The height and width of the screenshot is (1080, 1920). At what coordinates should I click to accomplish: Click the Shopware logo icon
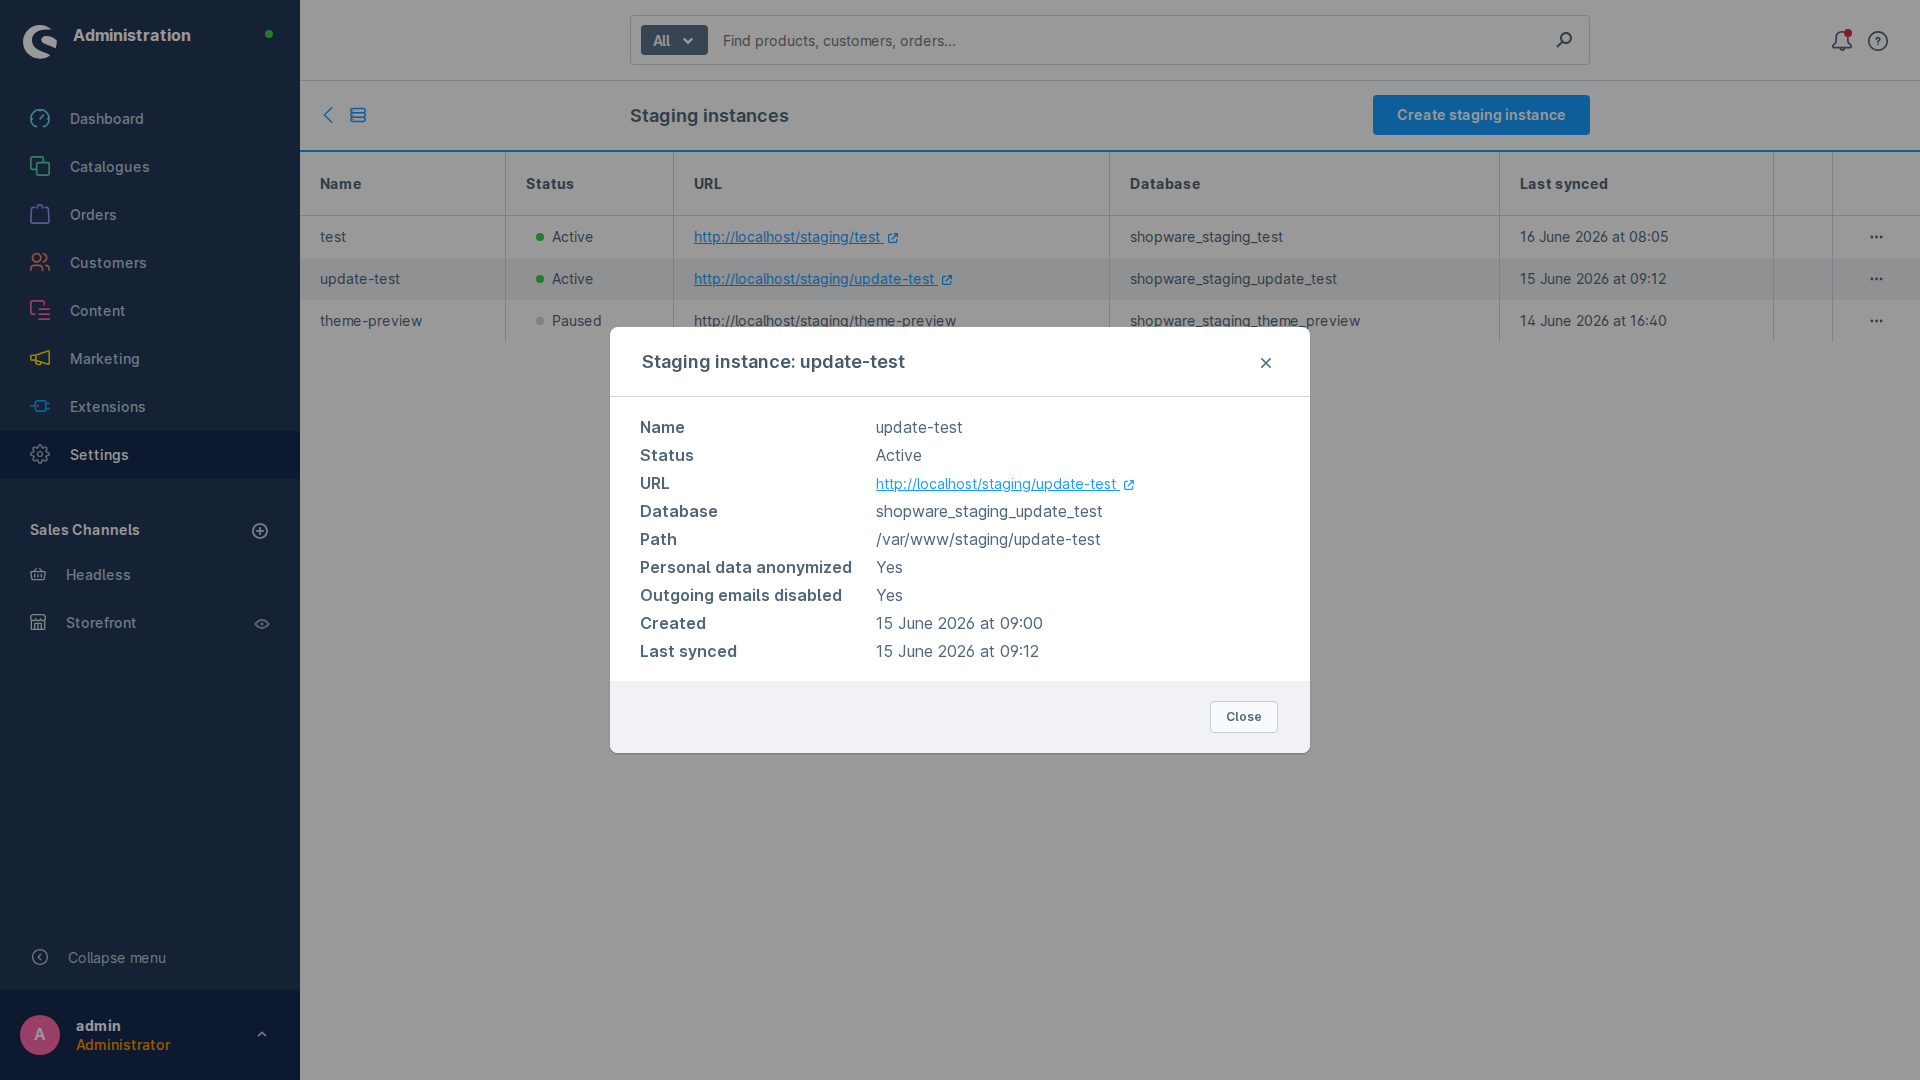[40, 41]
